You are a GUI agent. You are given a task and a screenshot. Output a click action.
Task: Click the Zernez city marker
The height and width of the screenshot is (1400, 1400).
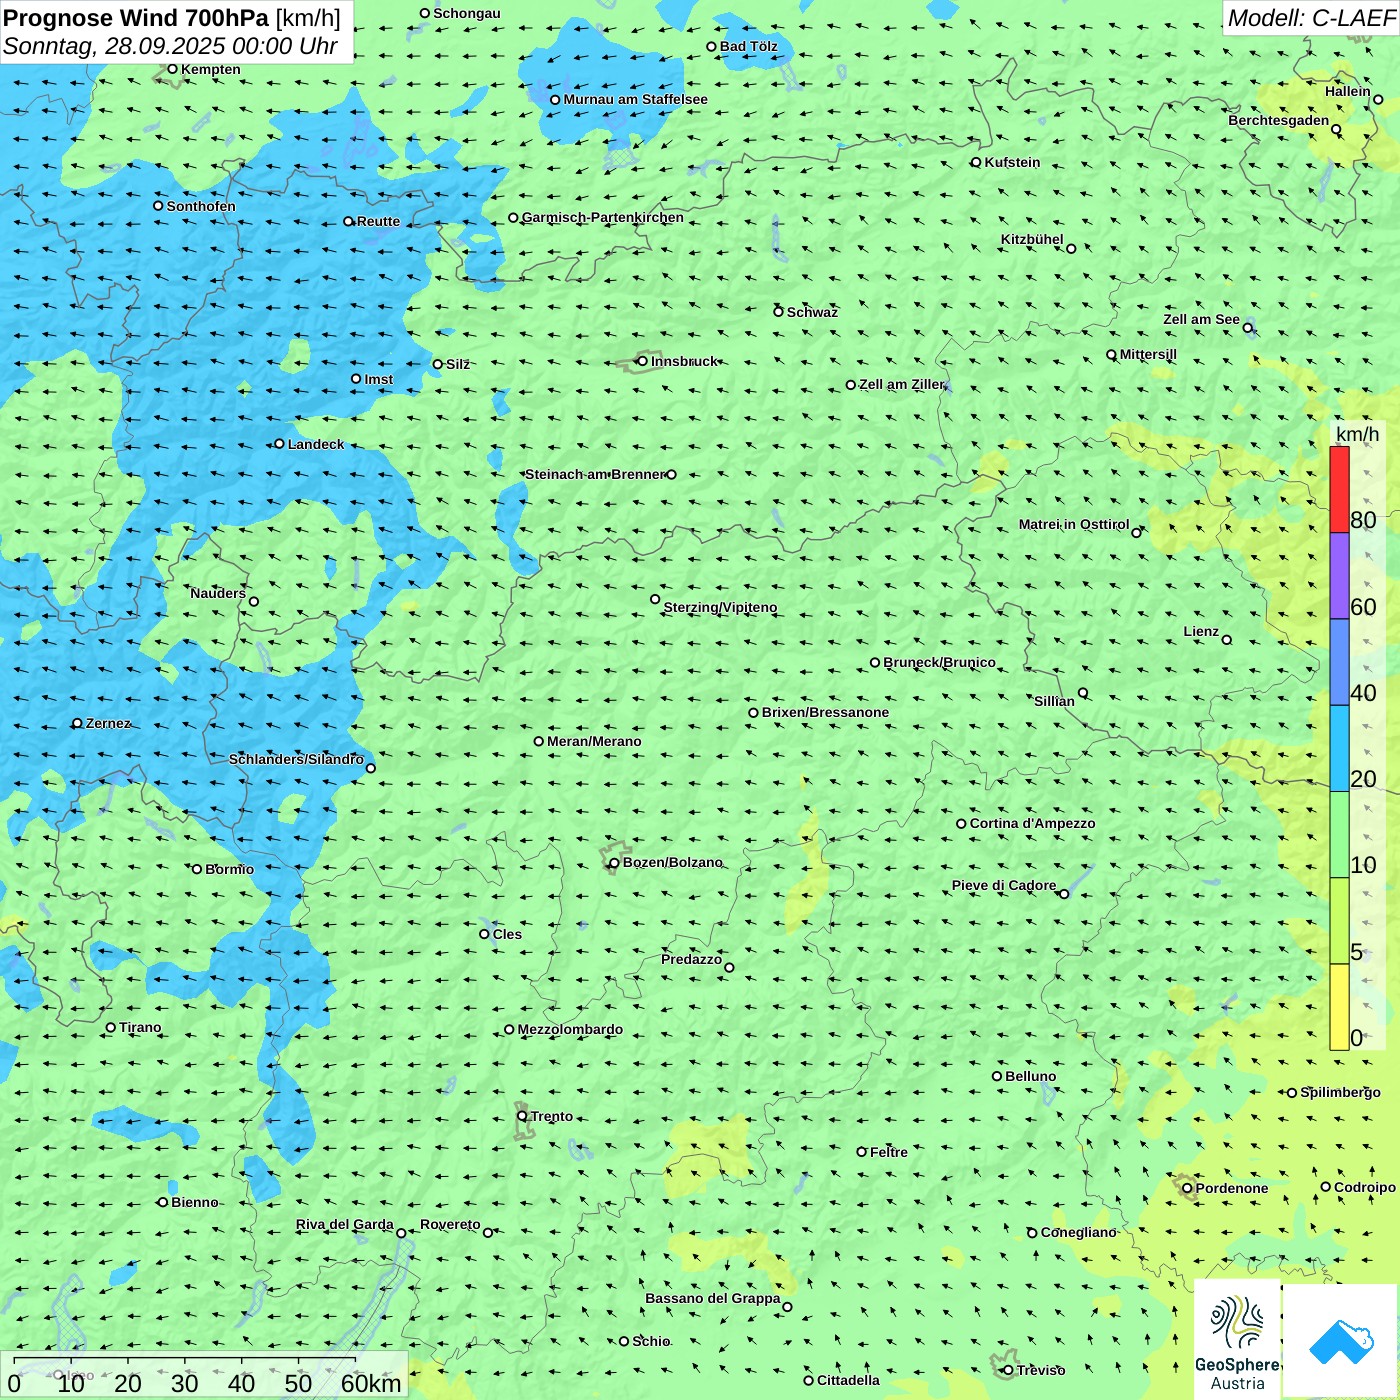(77, 723)
